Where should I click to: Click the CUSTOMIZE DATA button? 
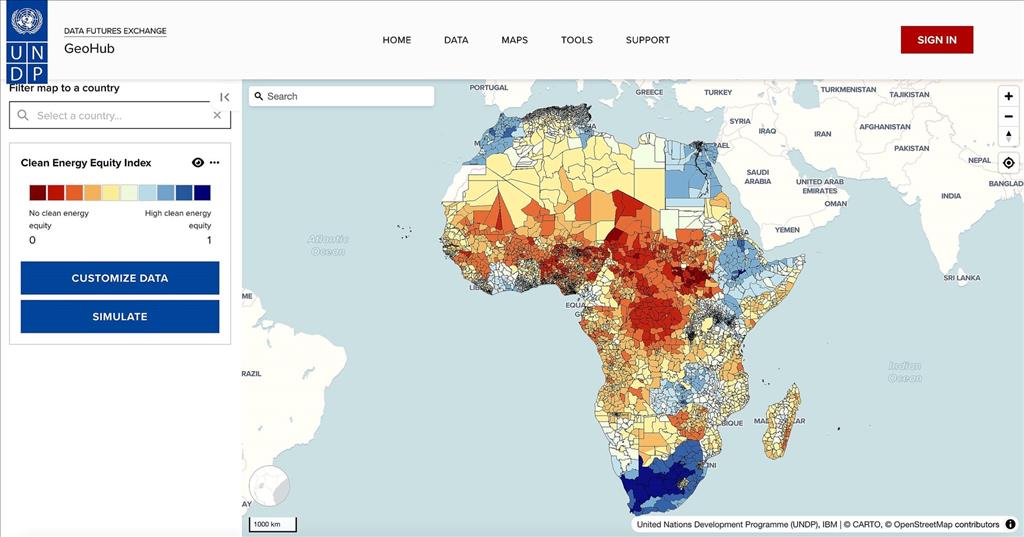(x=120, y=278)
